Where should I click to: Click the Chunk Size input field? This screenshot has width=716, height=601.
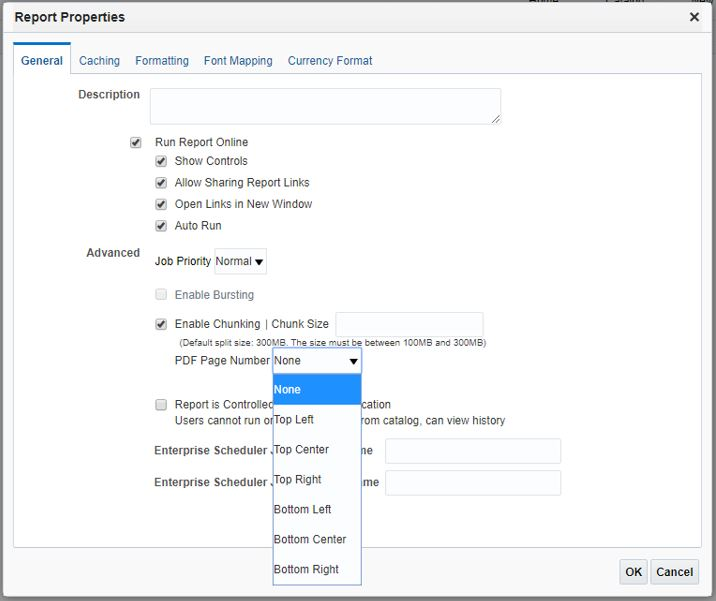(x=409, y=324)
